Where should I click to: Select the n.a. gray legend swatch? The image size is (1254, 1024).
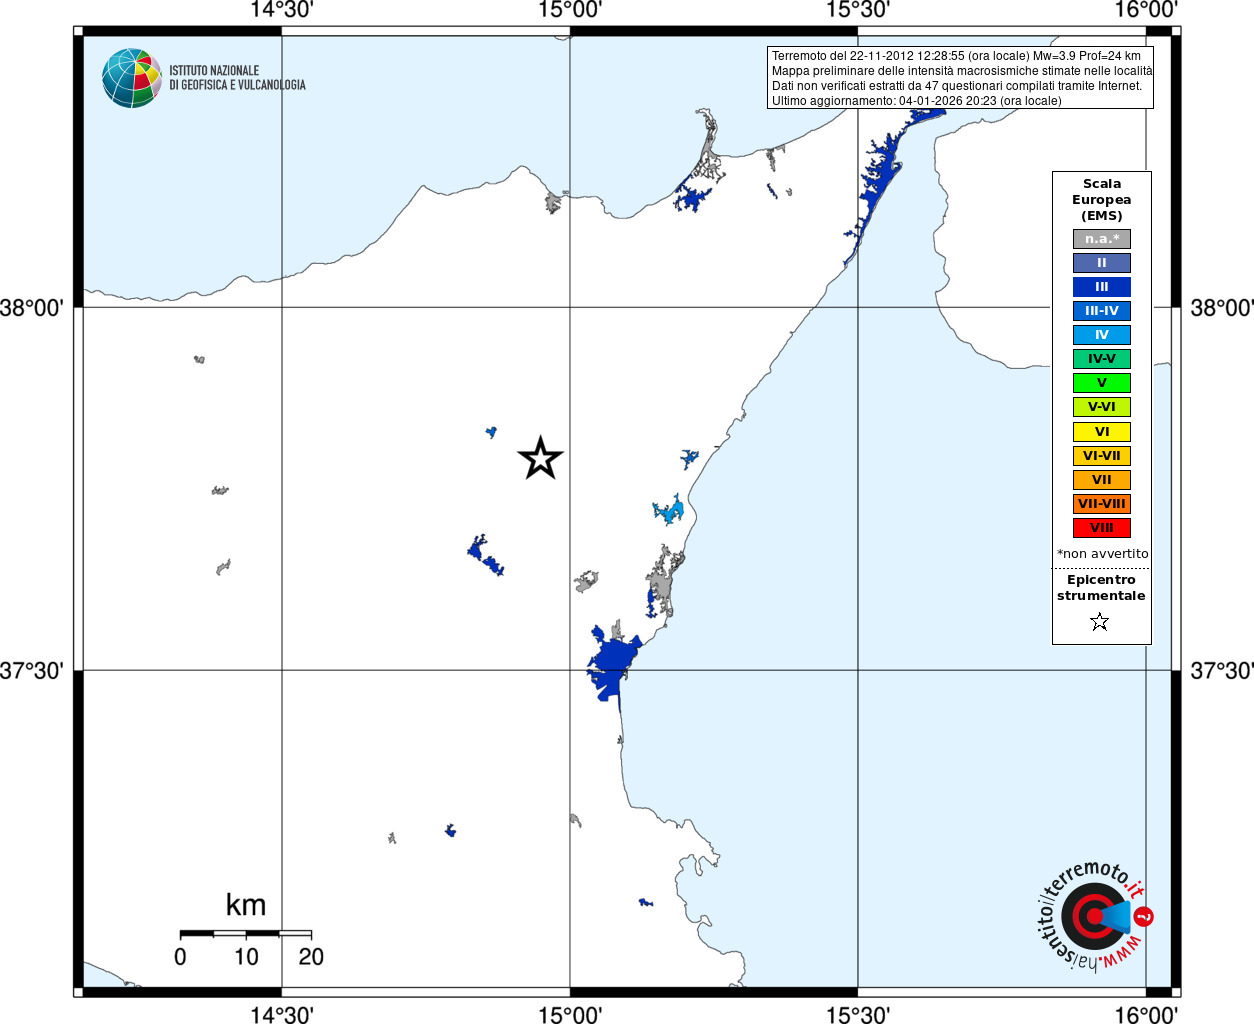(x=1102, y=239)
